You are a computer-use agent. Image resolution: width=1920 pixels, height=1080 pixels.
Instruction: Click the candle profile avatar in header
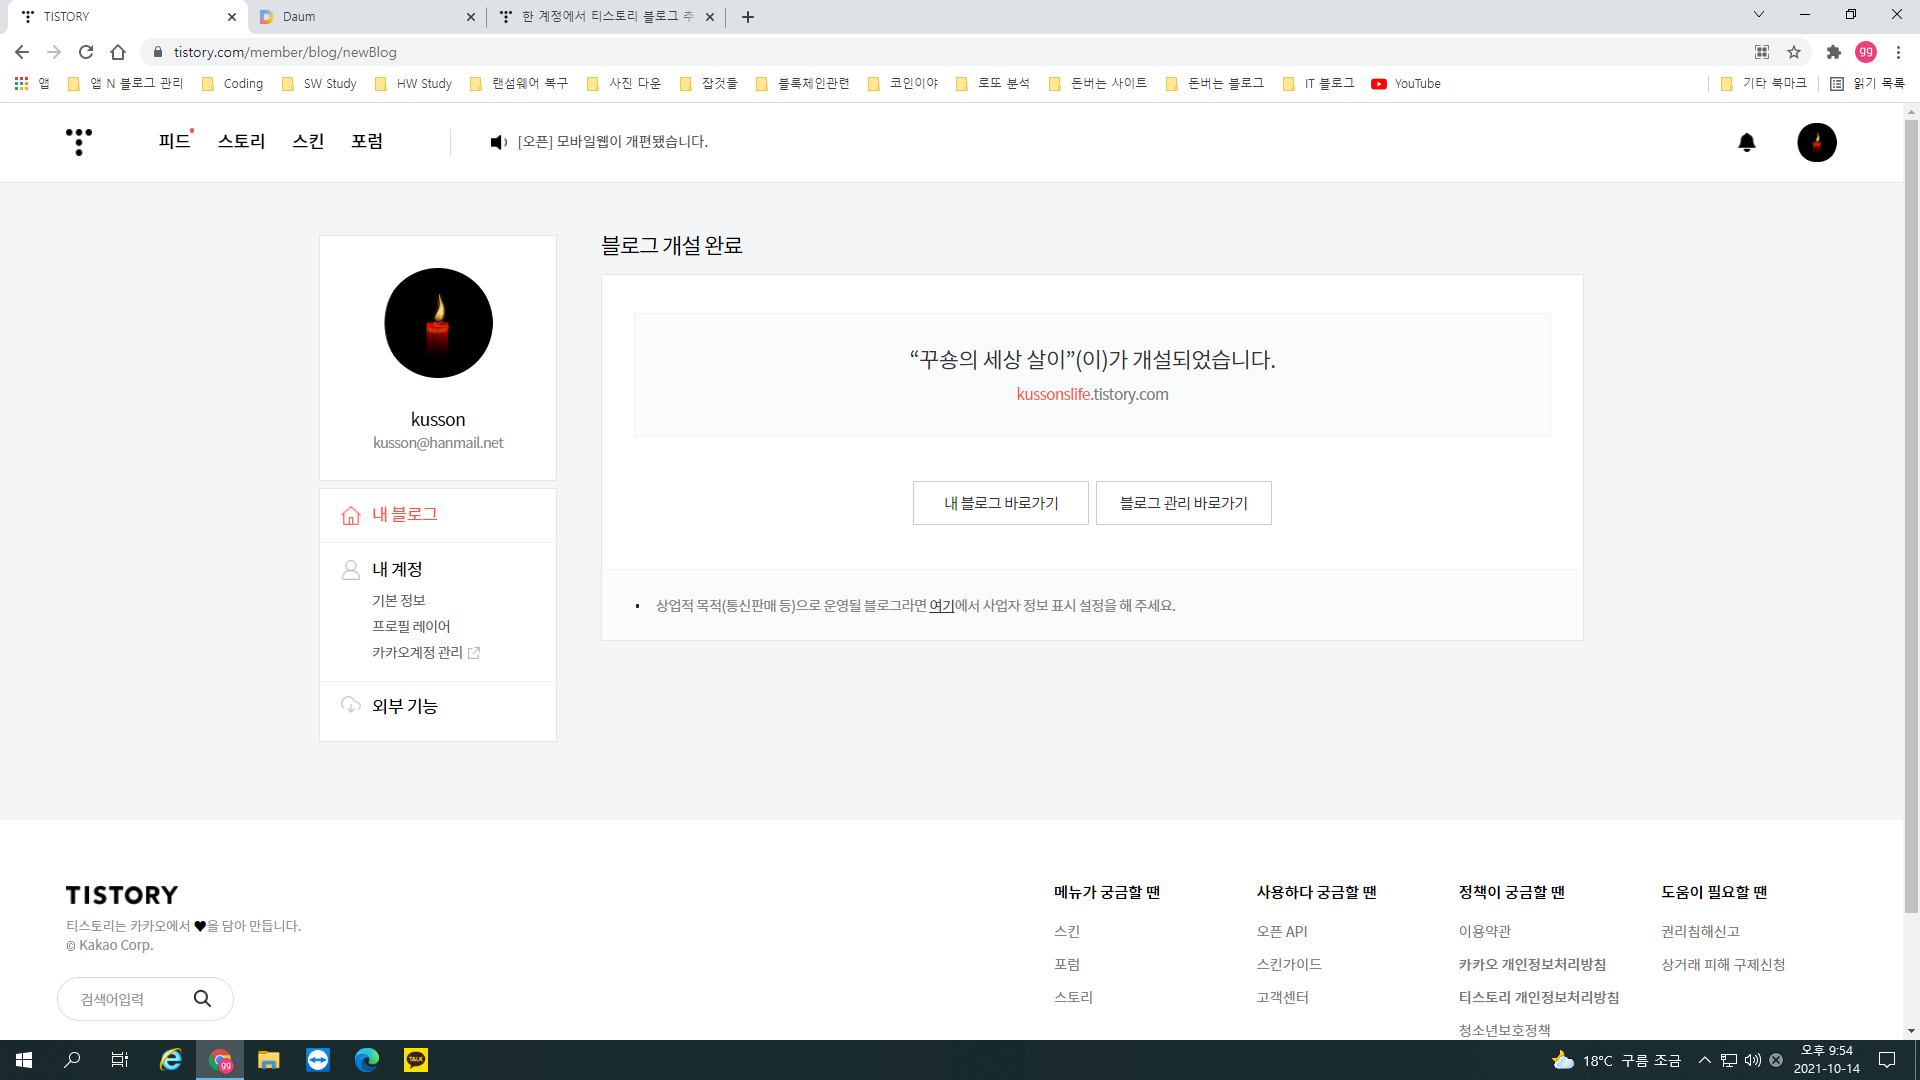tap(1816, 142)
